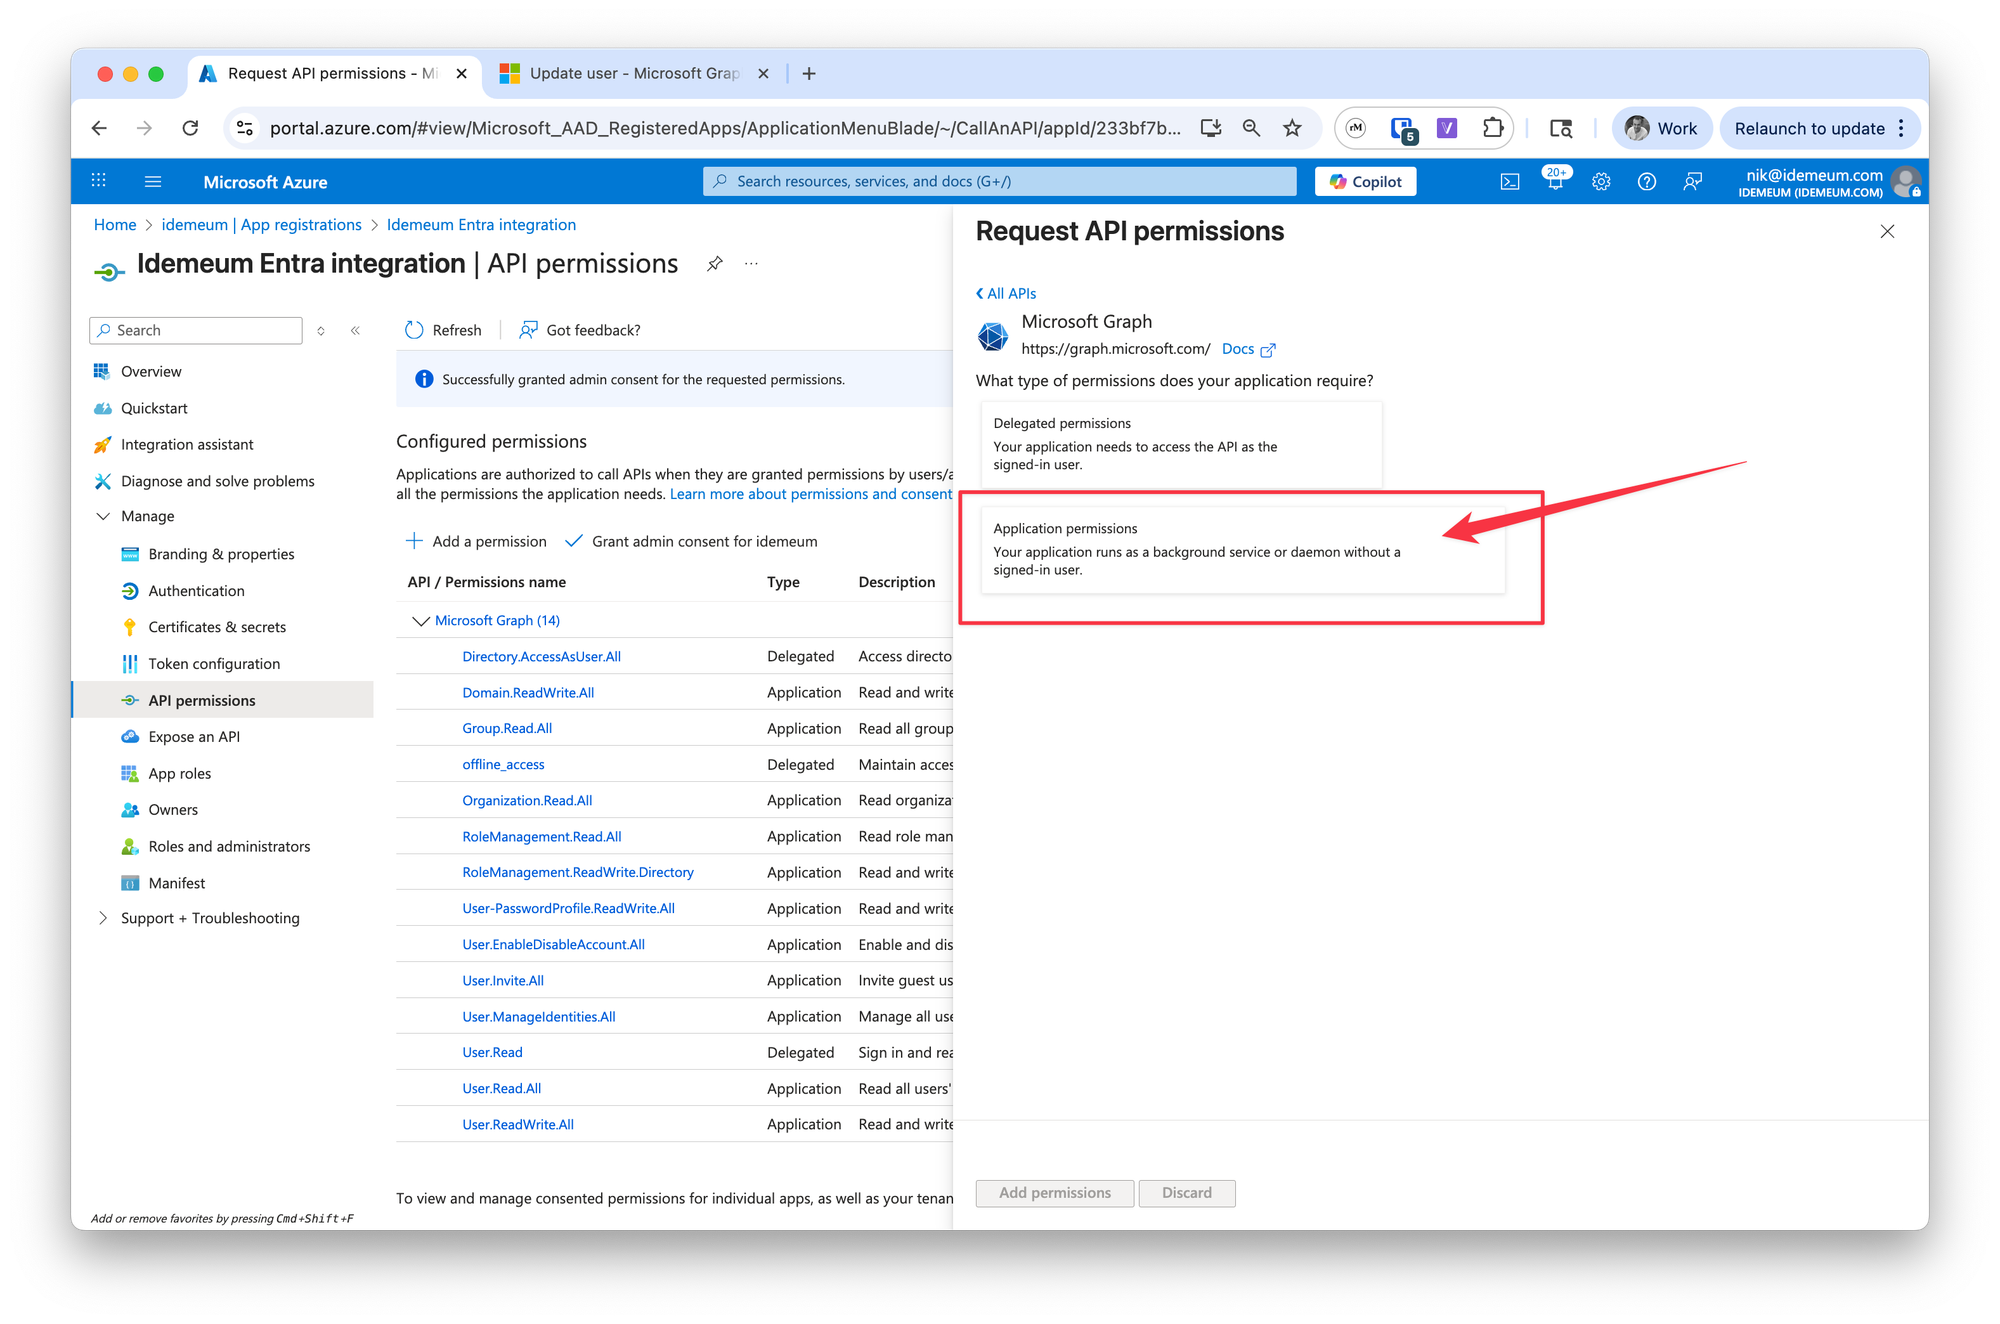Click Grant admin consent for idemeum

(691, 541)
